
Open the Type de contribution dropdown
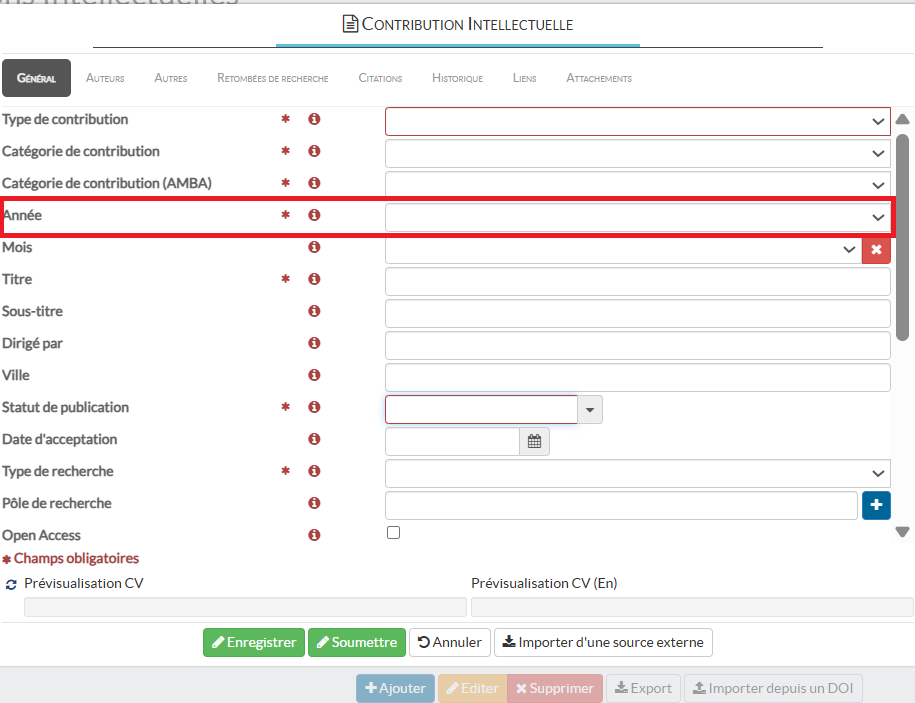(x=637, y=121)
